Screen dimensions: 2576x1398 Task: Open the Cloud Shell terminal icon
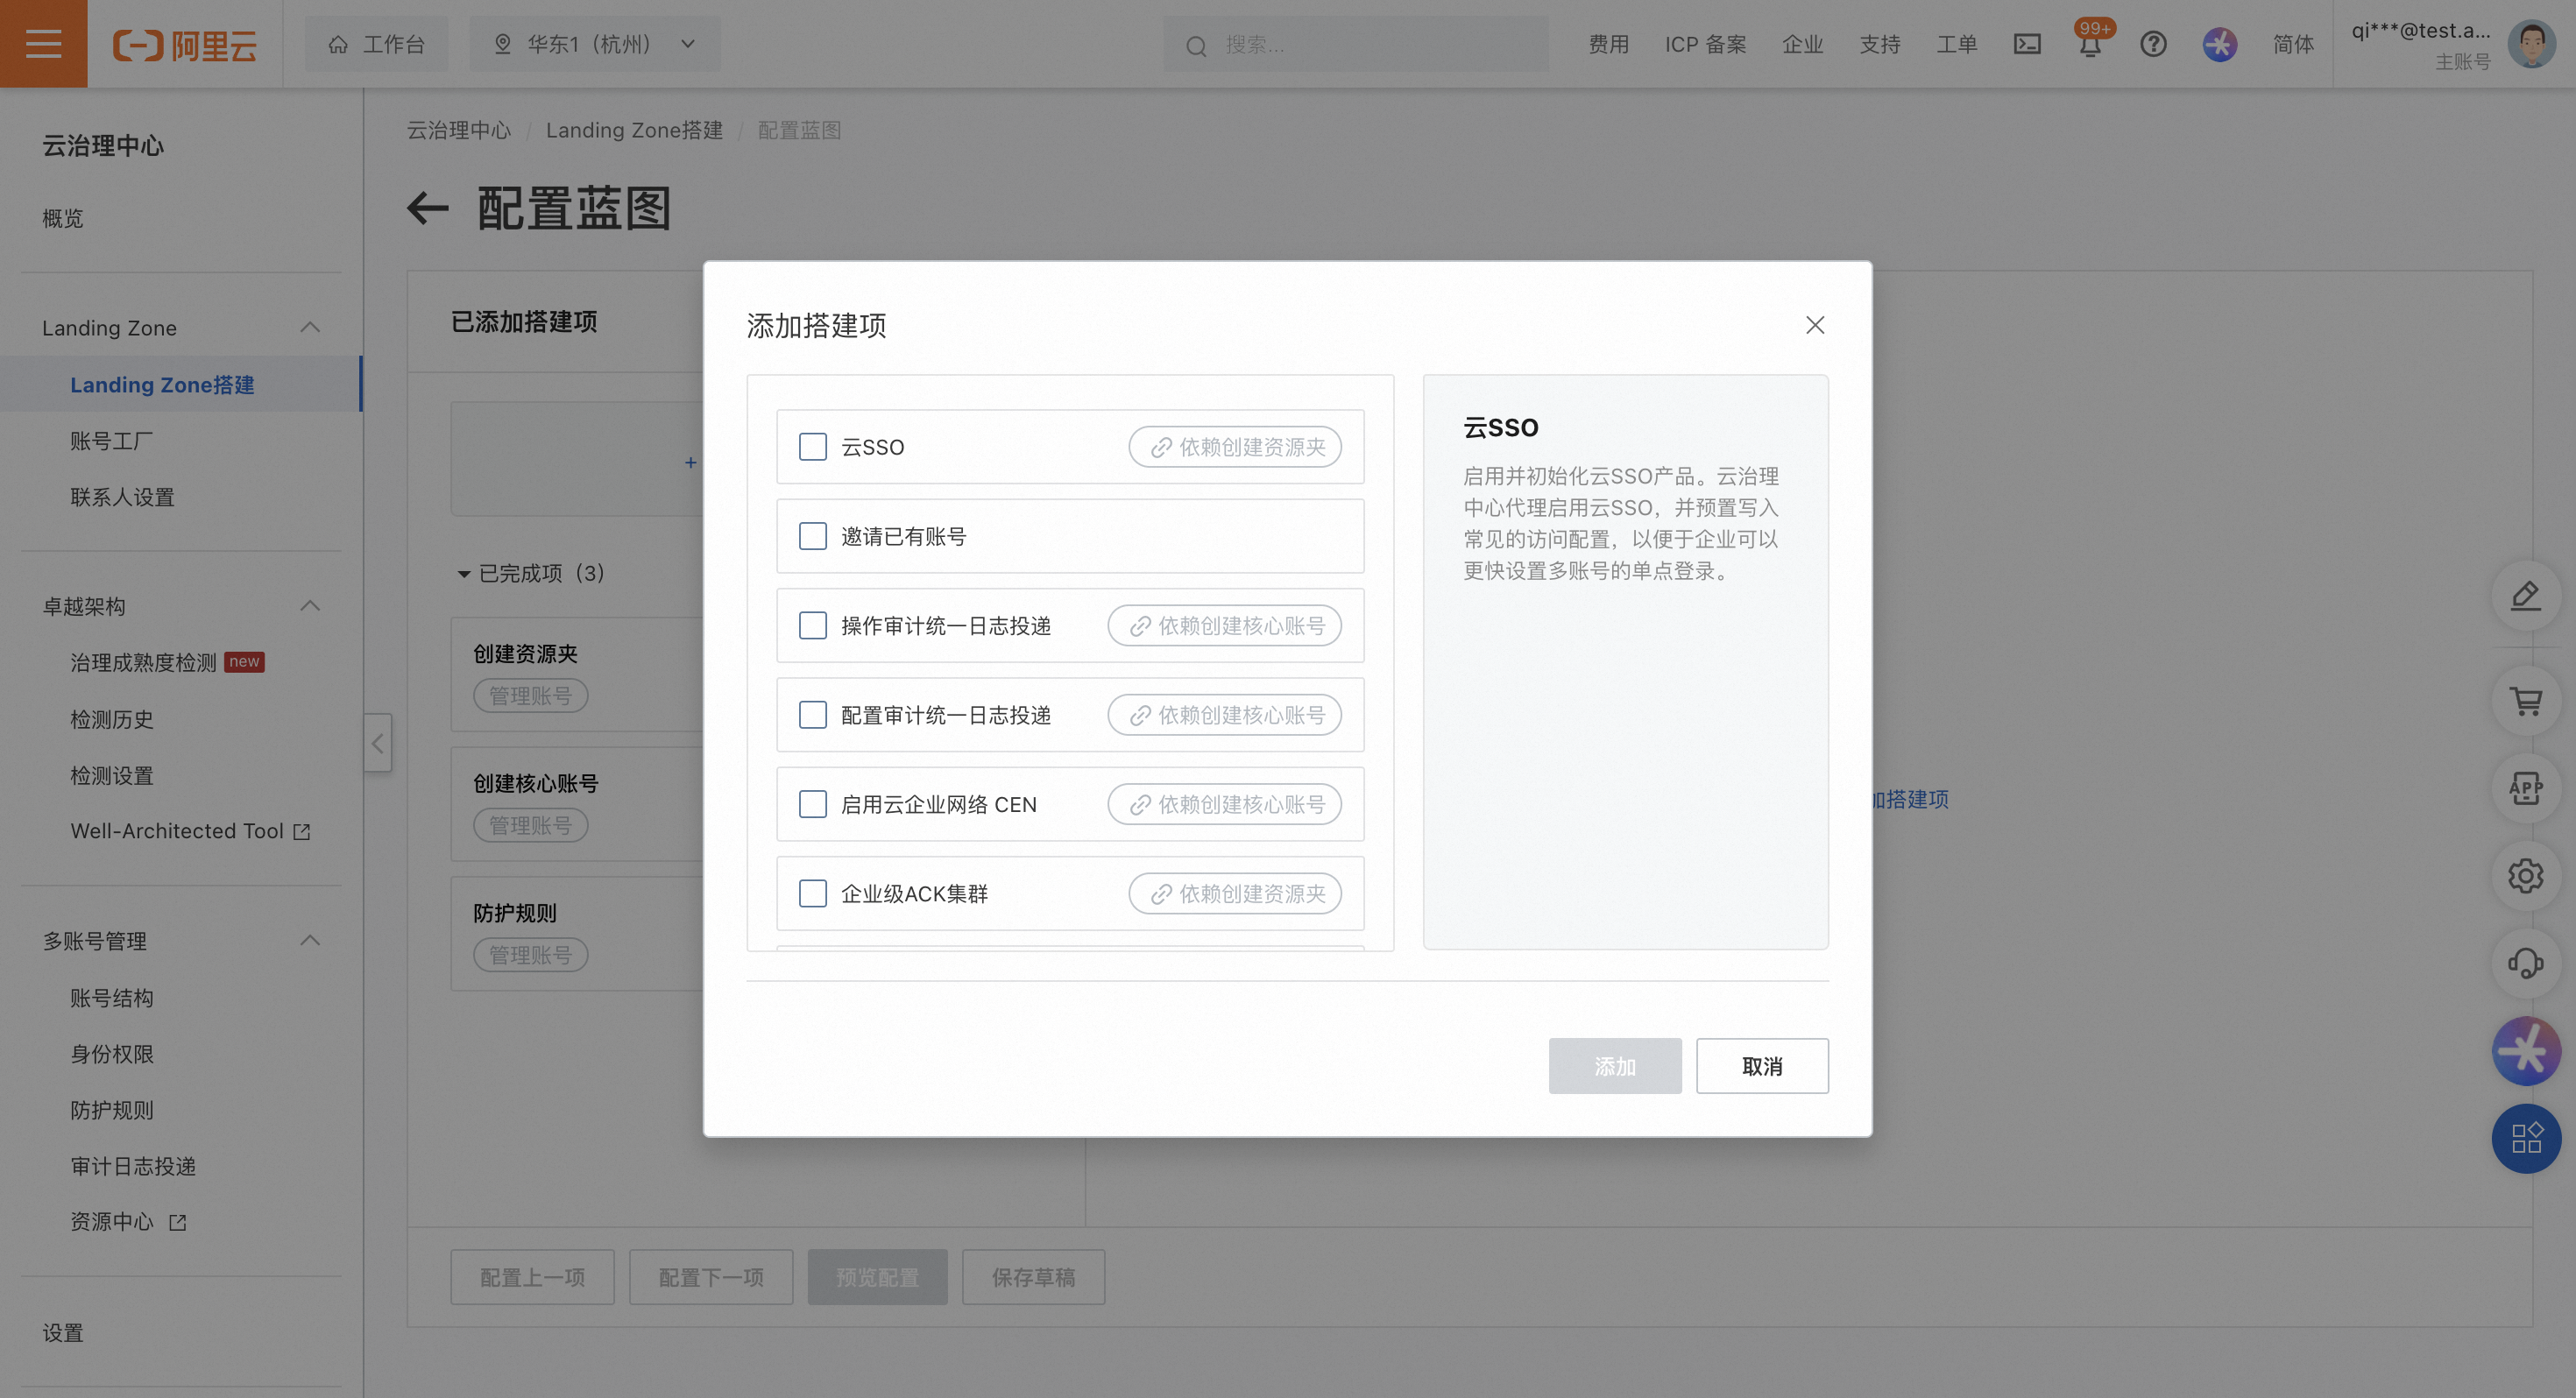tap(2027, 44)
